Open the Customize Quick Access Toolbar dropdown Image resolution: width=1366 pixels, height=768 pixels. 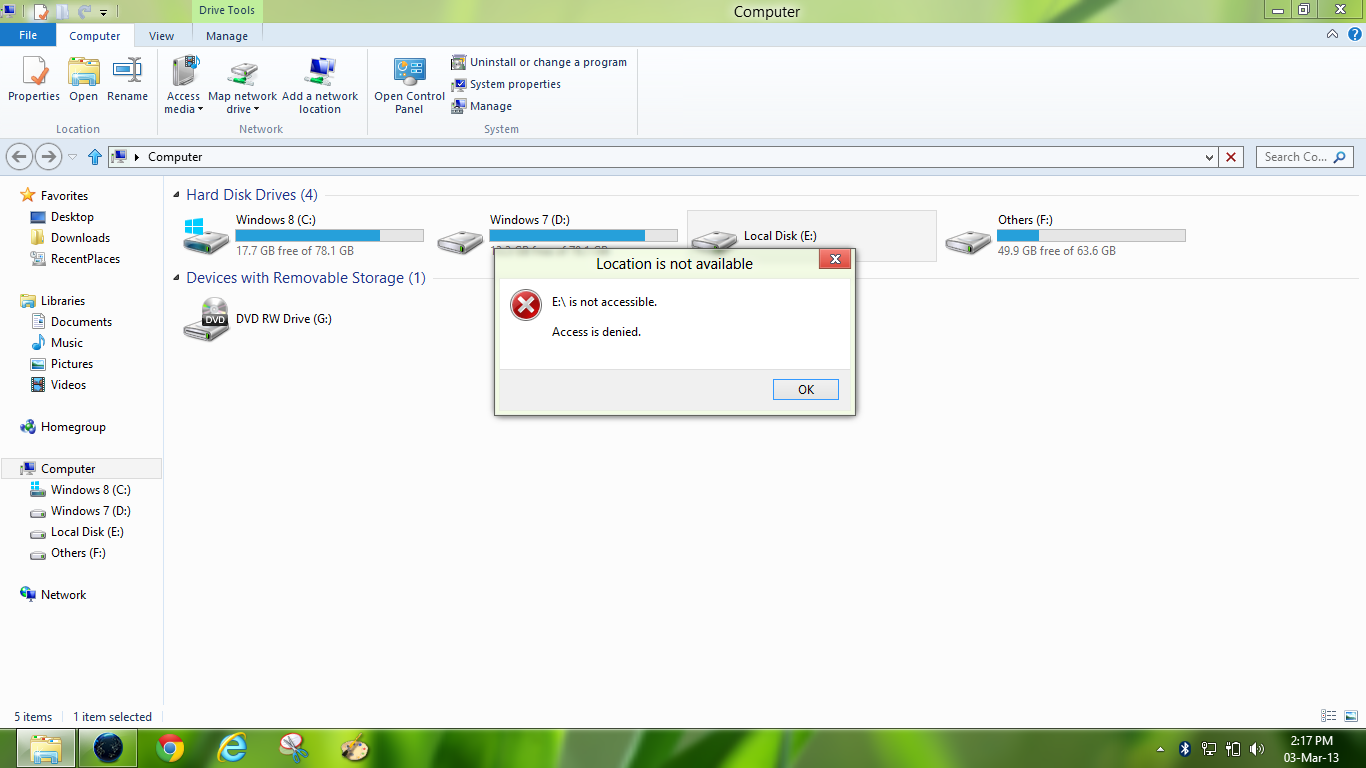103,13
